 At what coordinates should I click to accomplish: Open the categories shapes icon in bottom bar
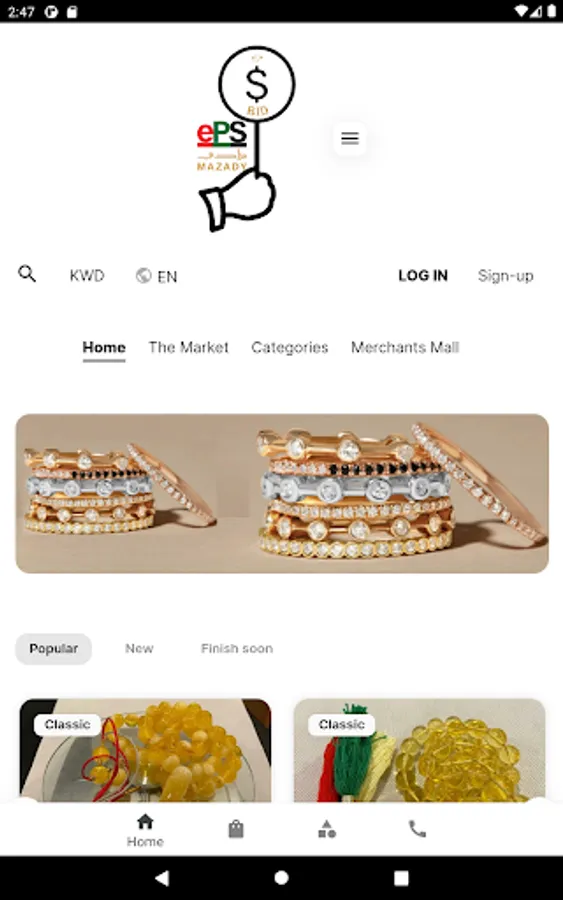point(327,829)
